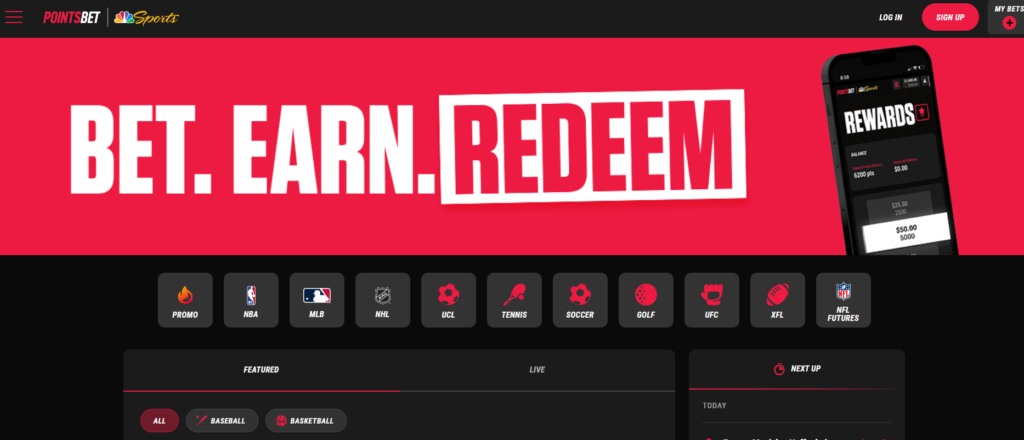Viewport: 1024px width, 440px height.
Task: Select the NHL sport tile
Action: click(x=383, y=300)
